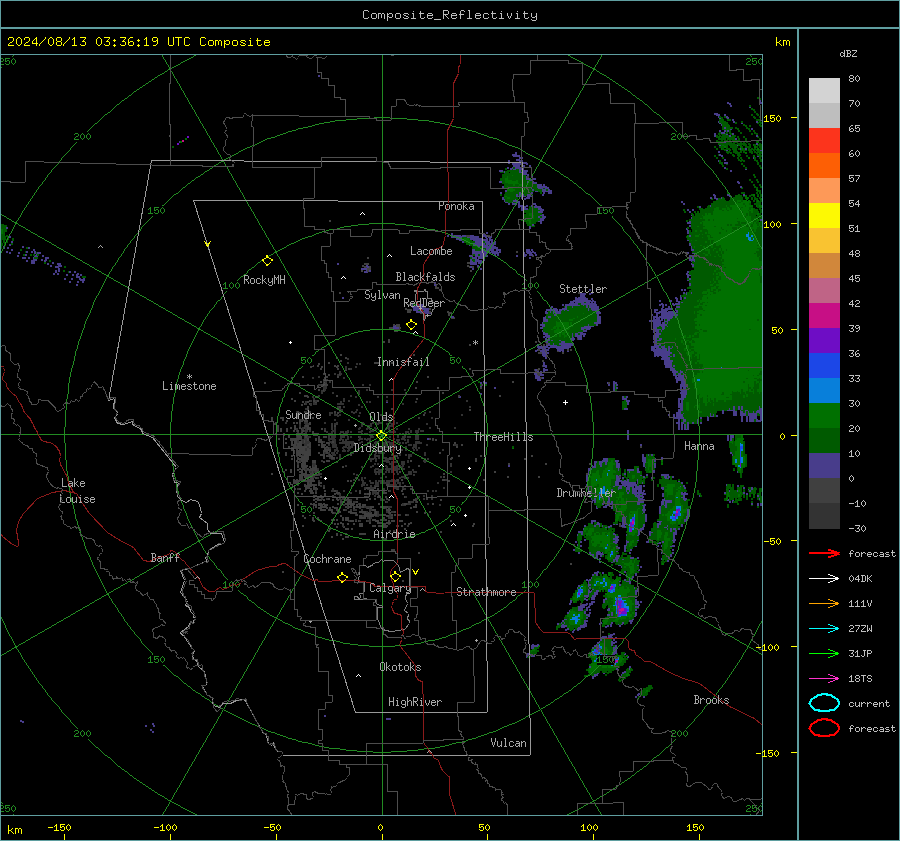Click the green 31JP arrow legend icon
Screen dimensions: 900x841
[x=824, y=653]
